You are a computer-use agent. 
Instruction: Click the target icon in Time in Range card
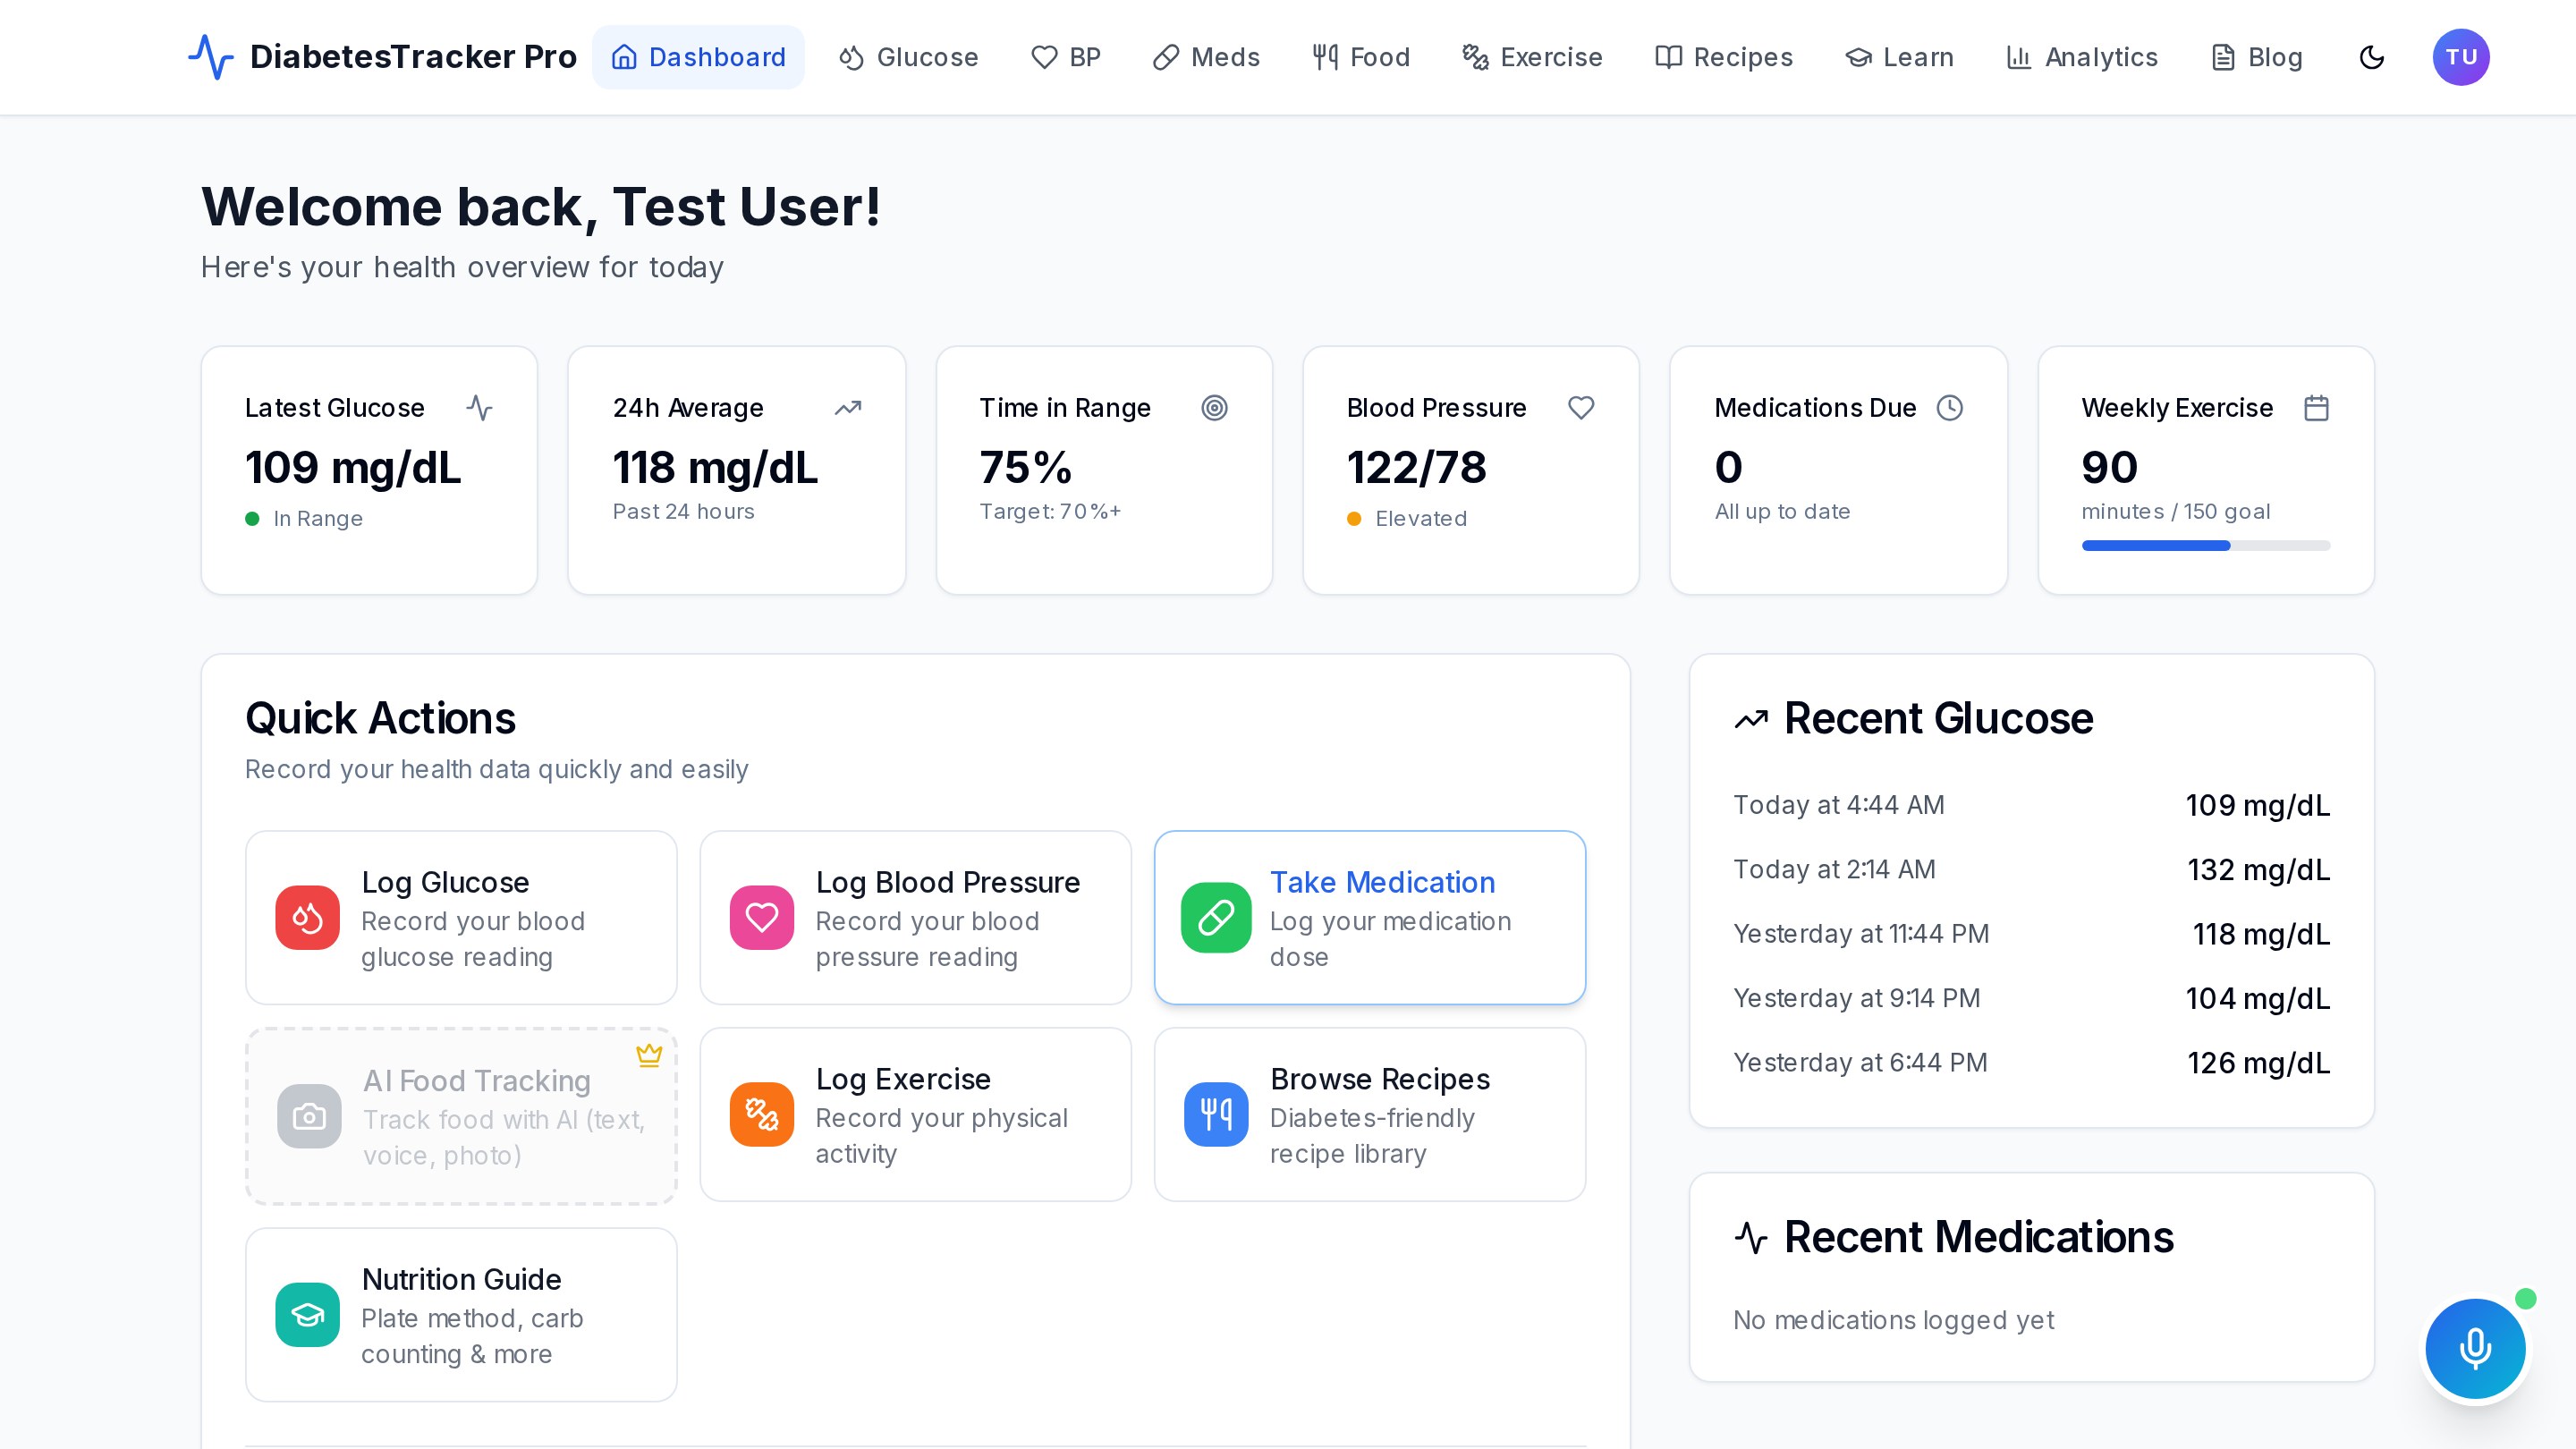tap(1214, 408)
